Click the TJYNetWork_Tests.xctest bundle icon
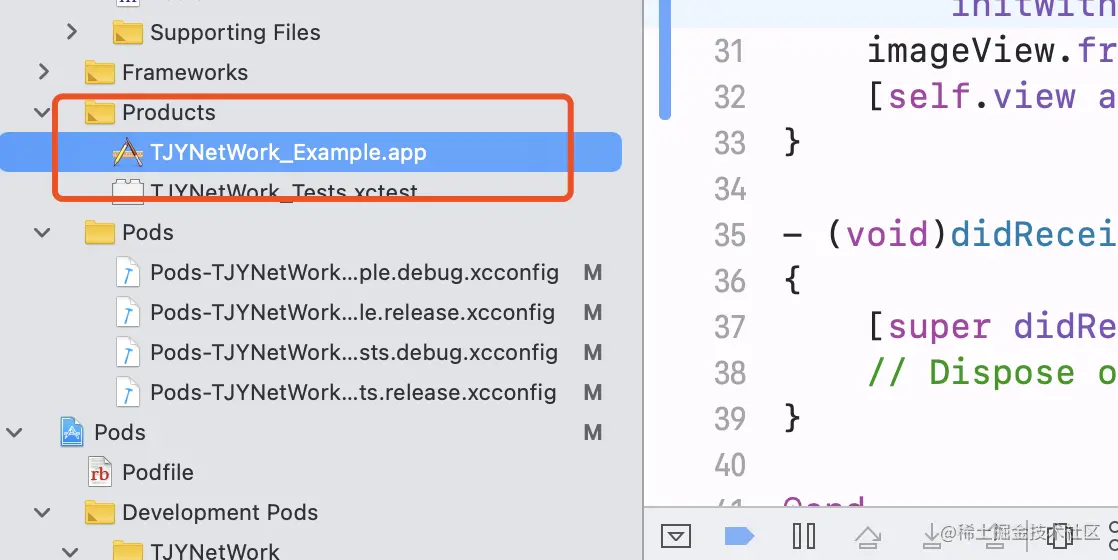 click(127, 191)
